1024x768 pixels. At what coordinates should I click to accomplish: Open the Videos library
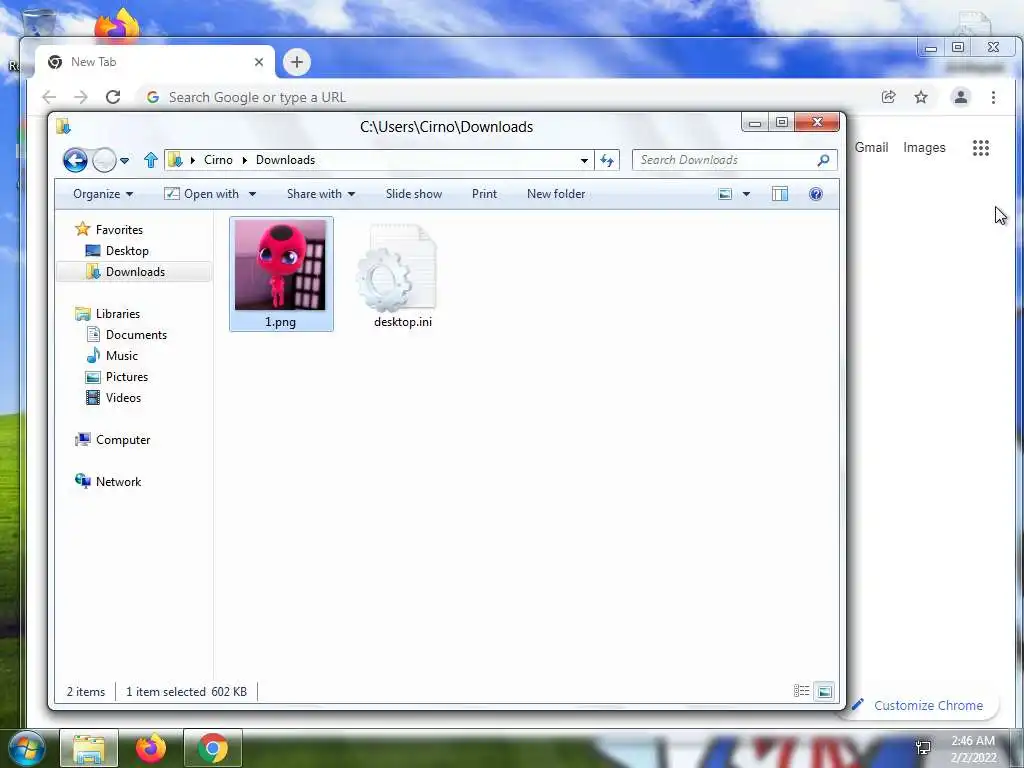114,398
